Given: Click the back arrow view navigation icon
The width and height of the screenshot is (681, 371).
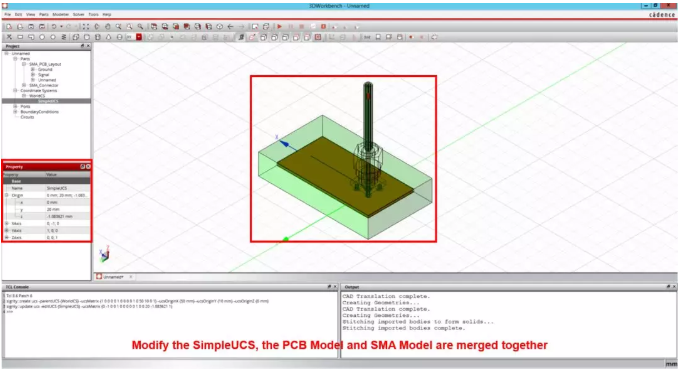Looking at the screenshot, I should [231, 26].
